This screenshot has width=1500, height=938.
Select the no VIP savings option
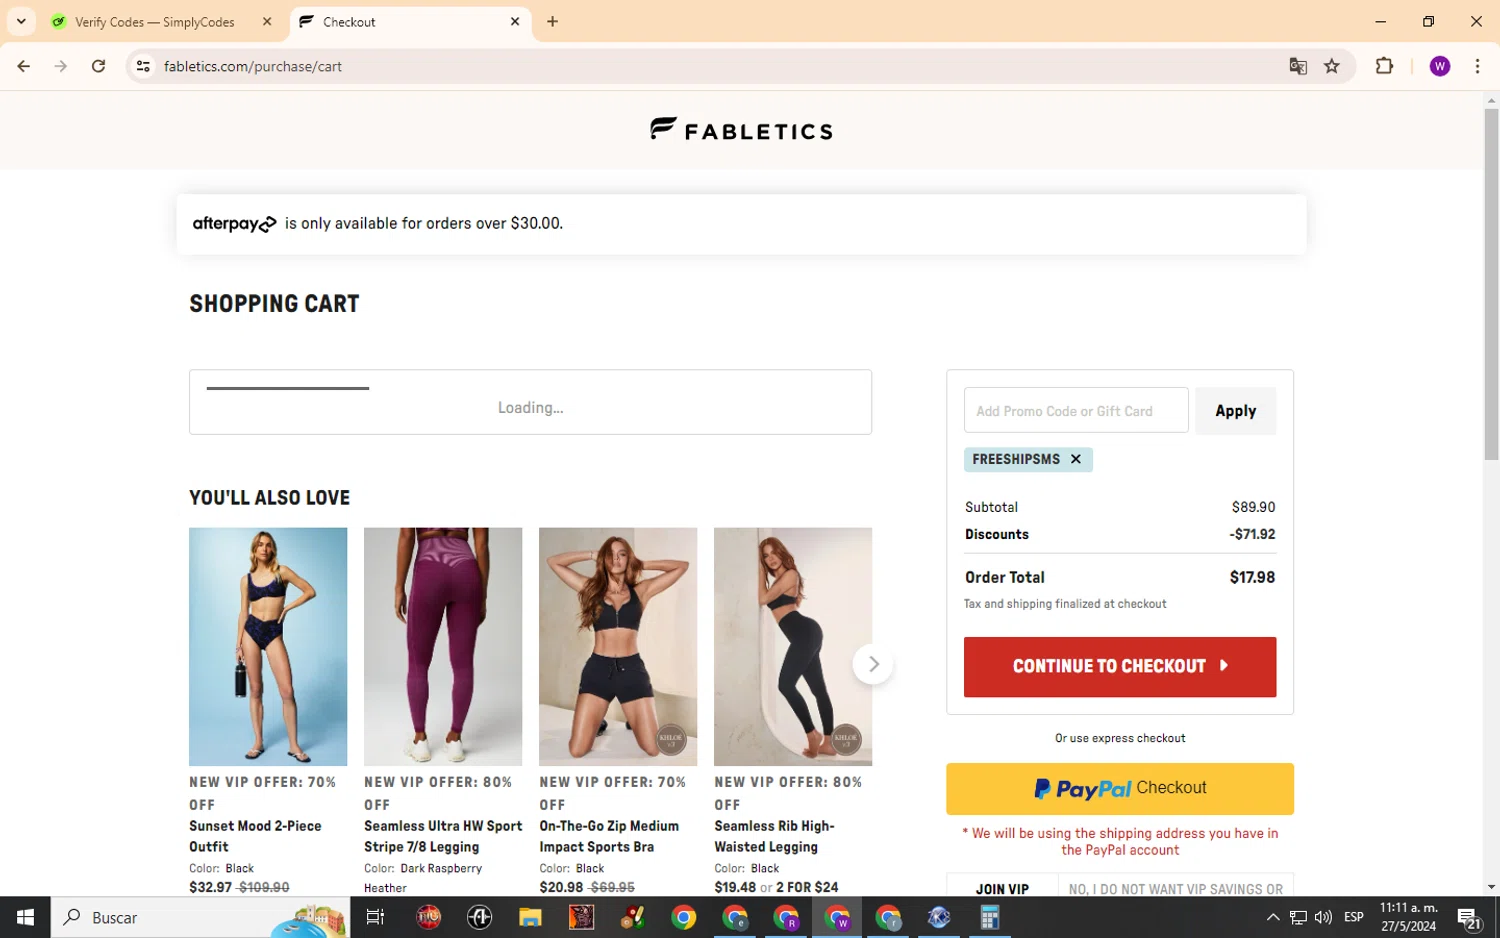pyautogui.click(x=1176, y=889)
